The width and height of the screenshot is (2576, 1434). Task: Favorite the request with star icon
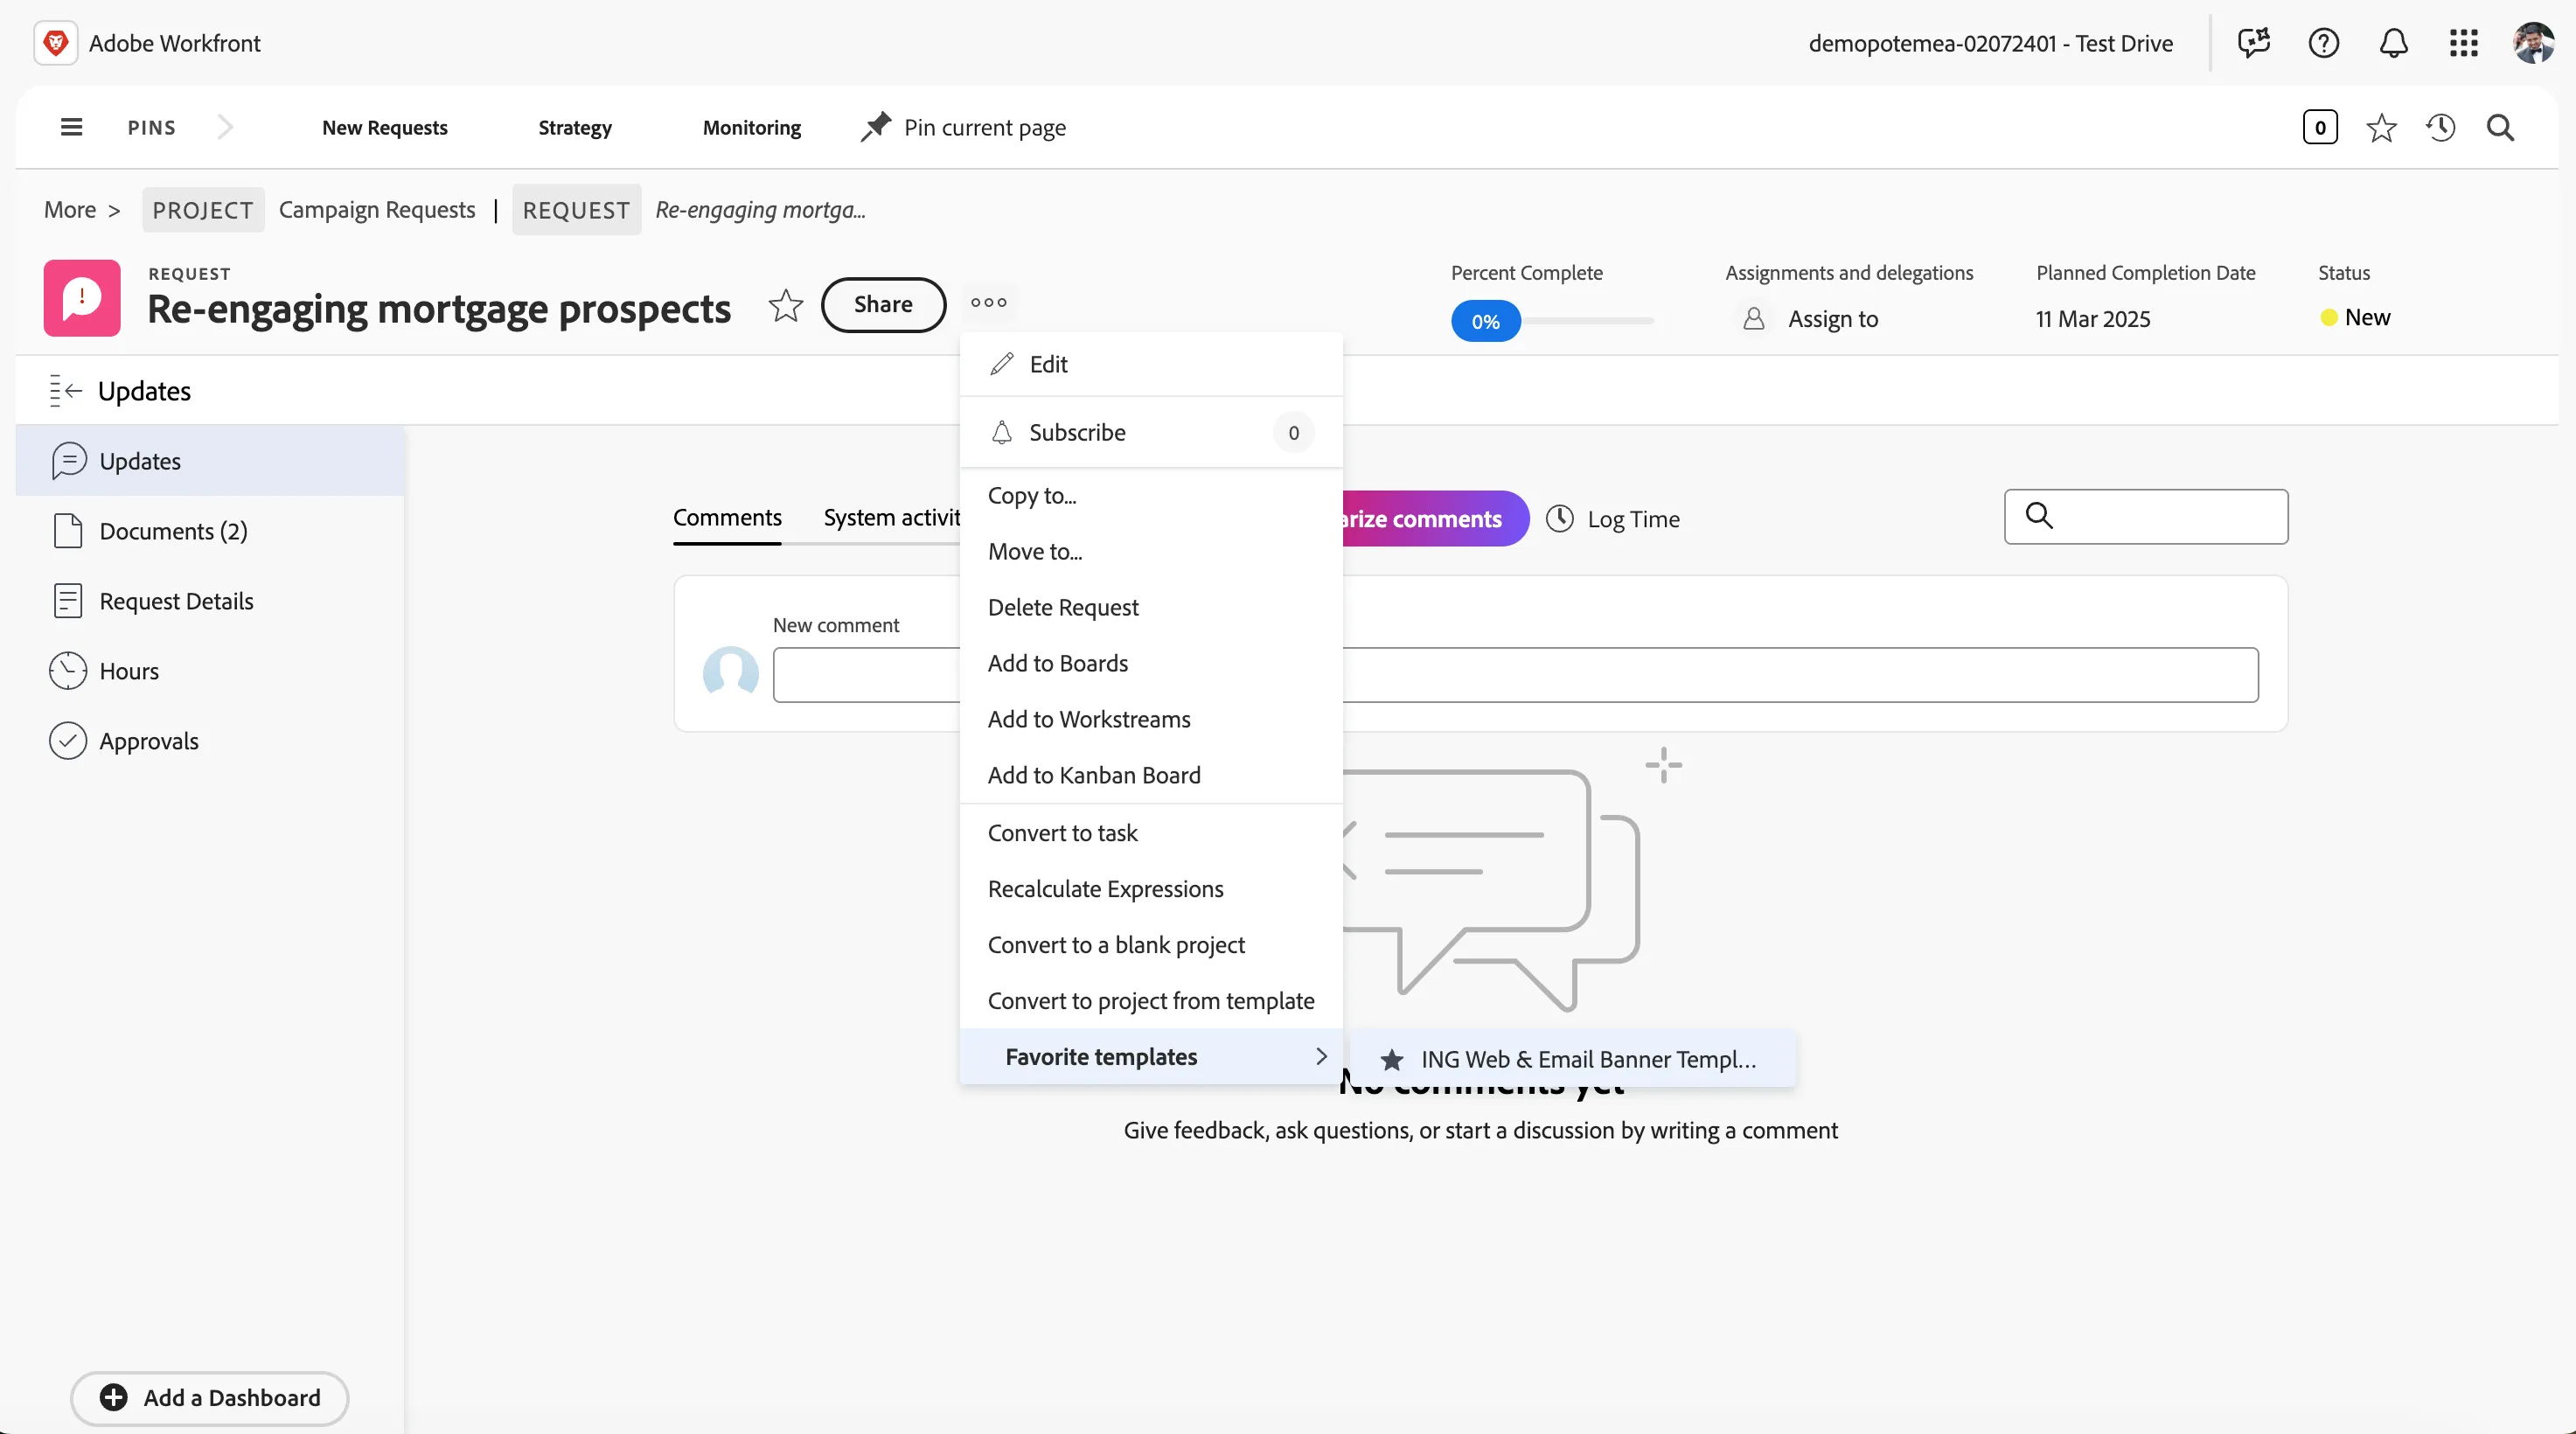point(786,305)
